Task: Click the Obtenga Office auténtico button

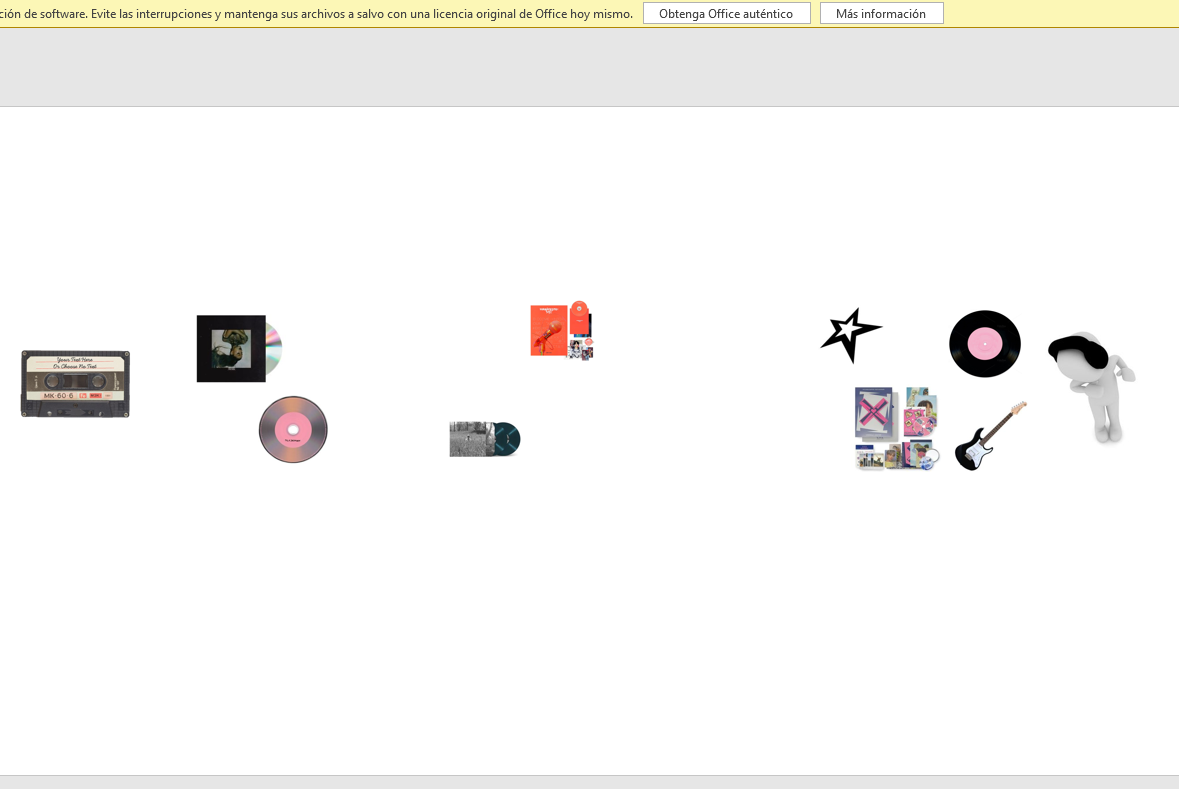Action: coord(726,14)
